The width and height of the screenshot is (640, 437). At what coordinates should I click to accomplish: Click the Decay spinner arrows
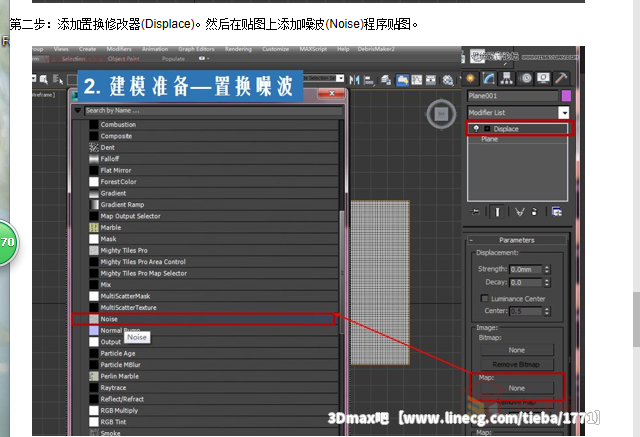coord(547,282)
